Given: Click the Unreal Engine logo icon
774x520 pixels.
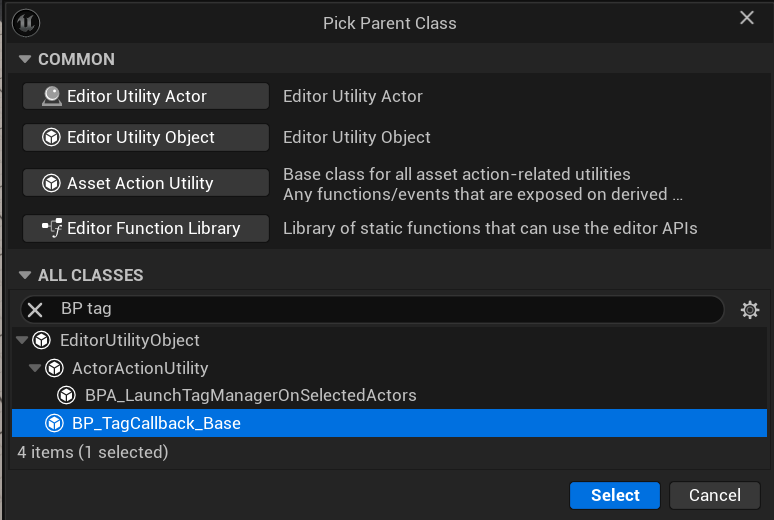Looking at the screenshot, I should pos(26,22).
